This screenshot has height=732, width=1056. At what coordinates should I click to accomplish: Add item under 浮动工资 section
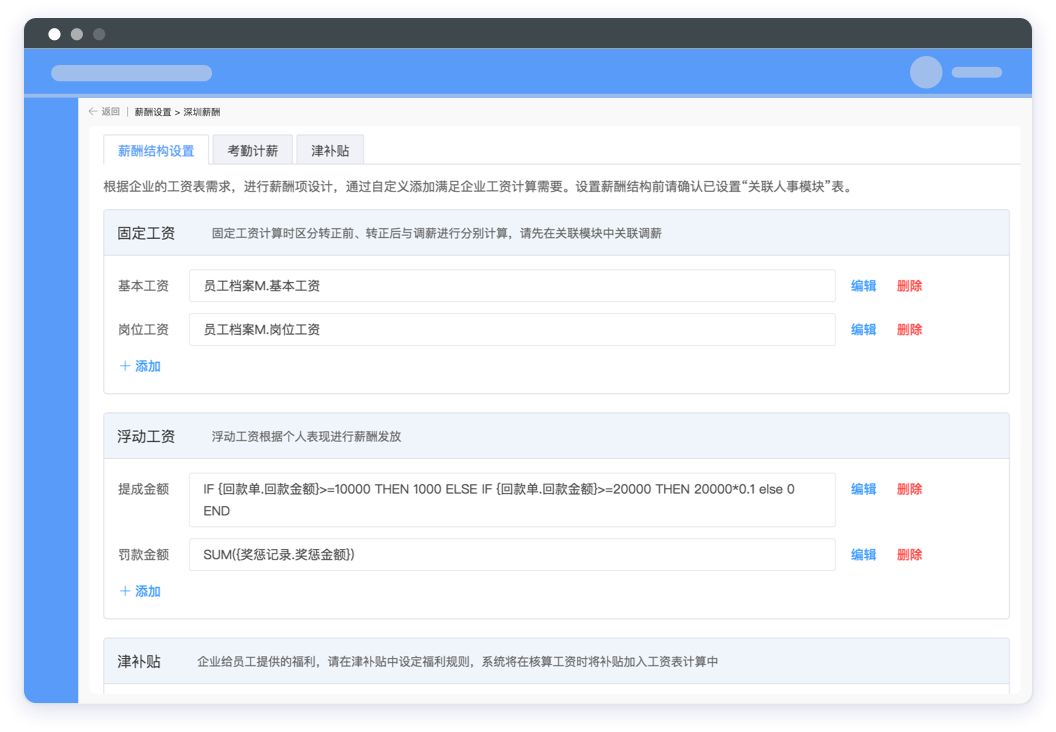140,591
